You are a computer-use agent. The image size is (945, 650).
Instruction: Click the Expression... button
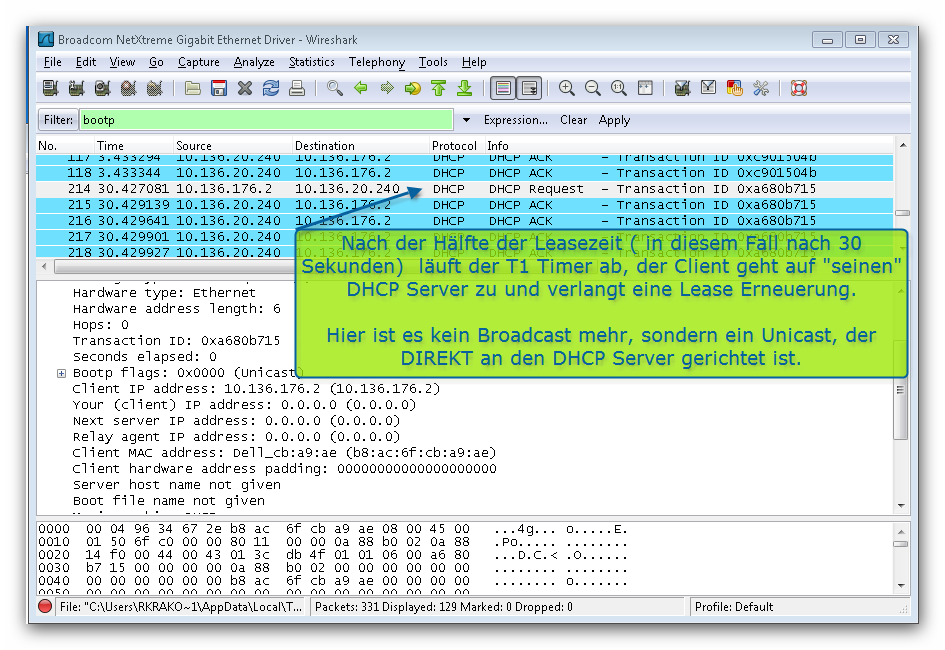click(515, 120)
